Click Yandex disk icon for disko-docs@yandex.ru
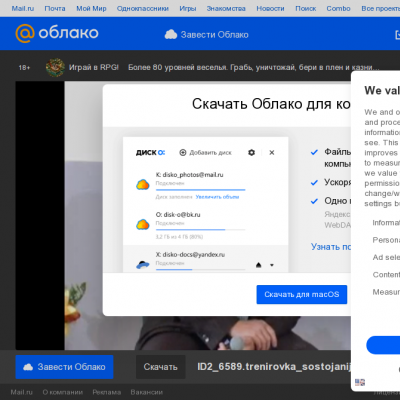400x400 pixels. click(143, 265)
